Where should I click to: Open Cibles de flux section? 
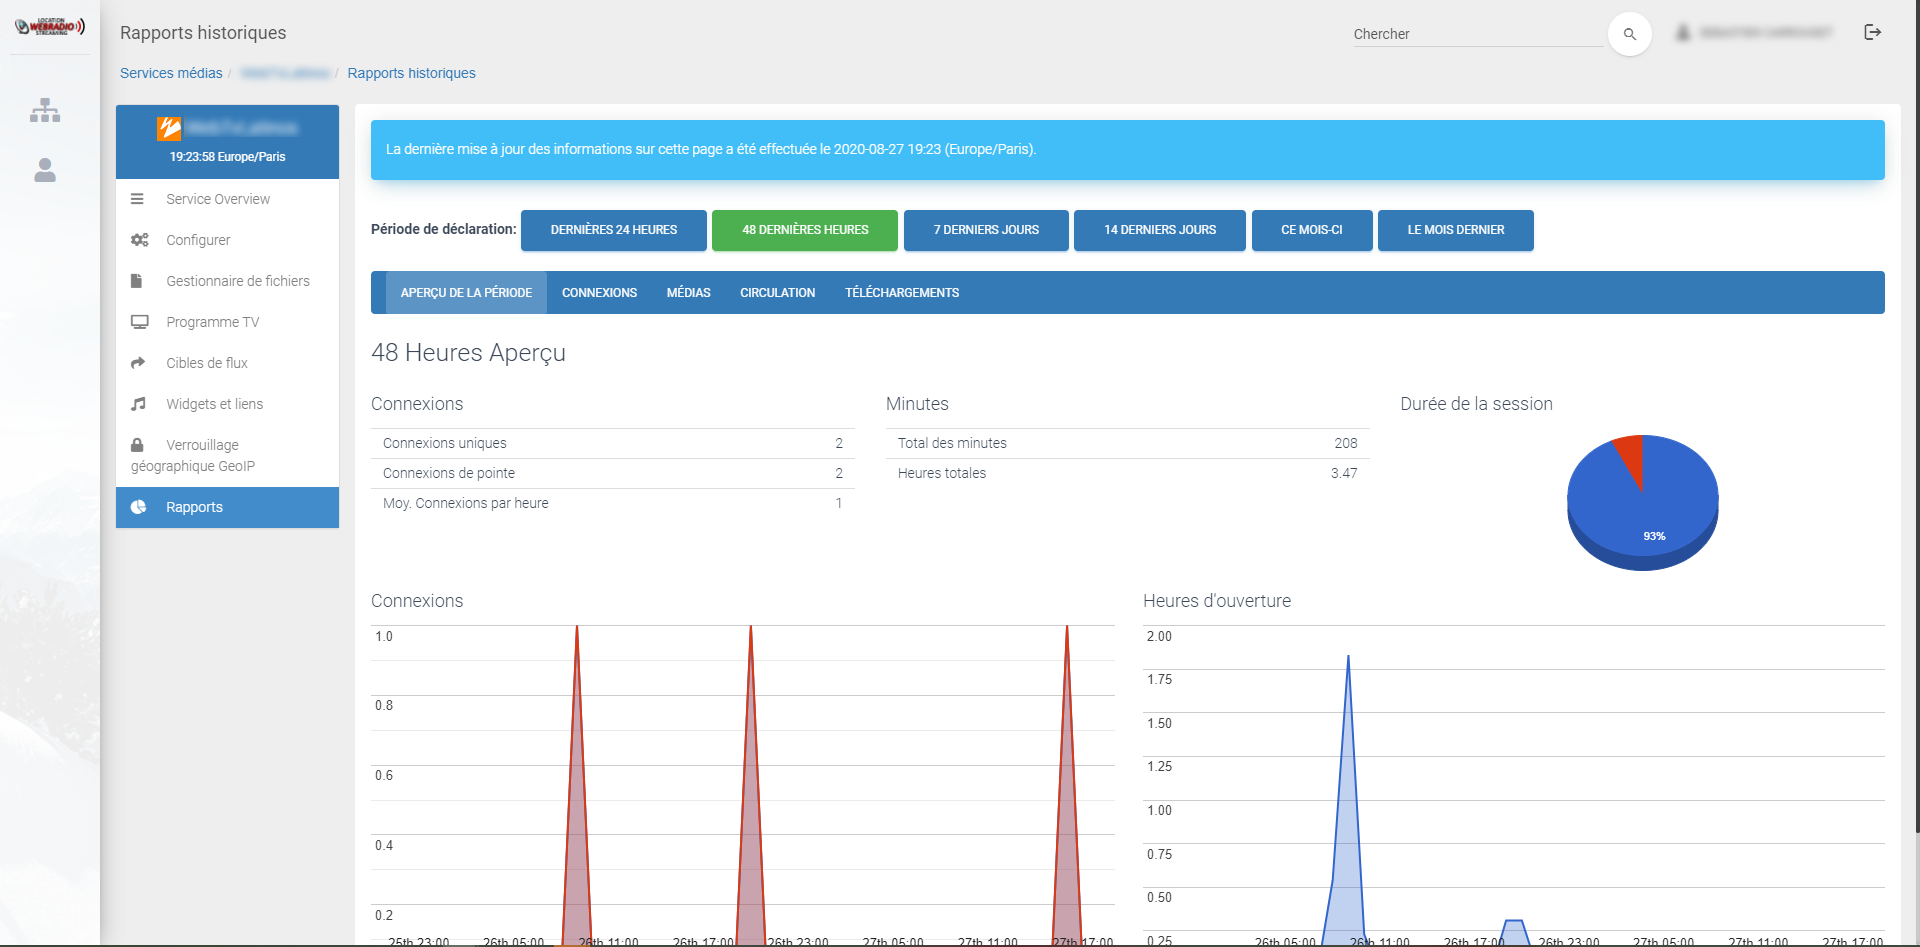(227, 363)
